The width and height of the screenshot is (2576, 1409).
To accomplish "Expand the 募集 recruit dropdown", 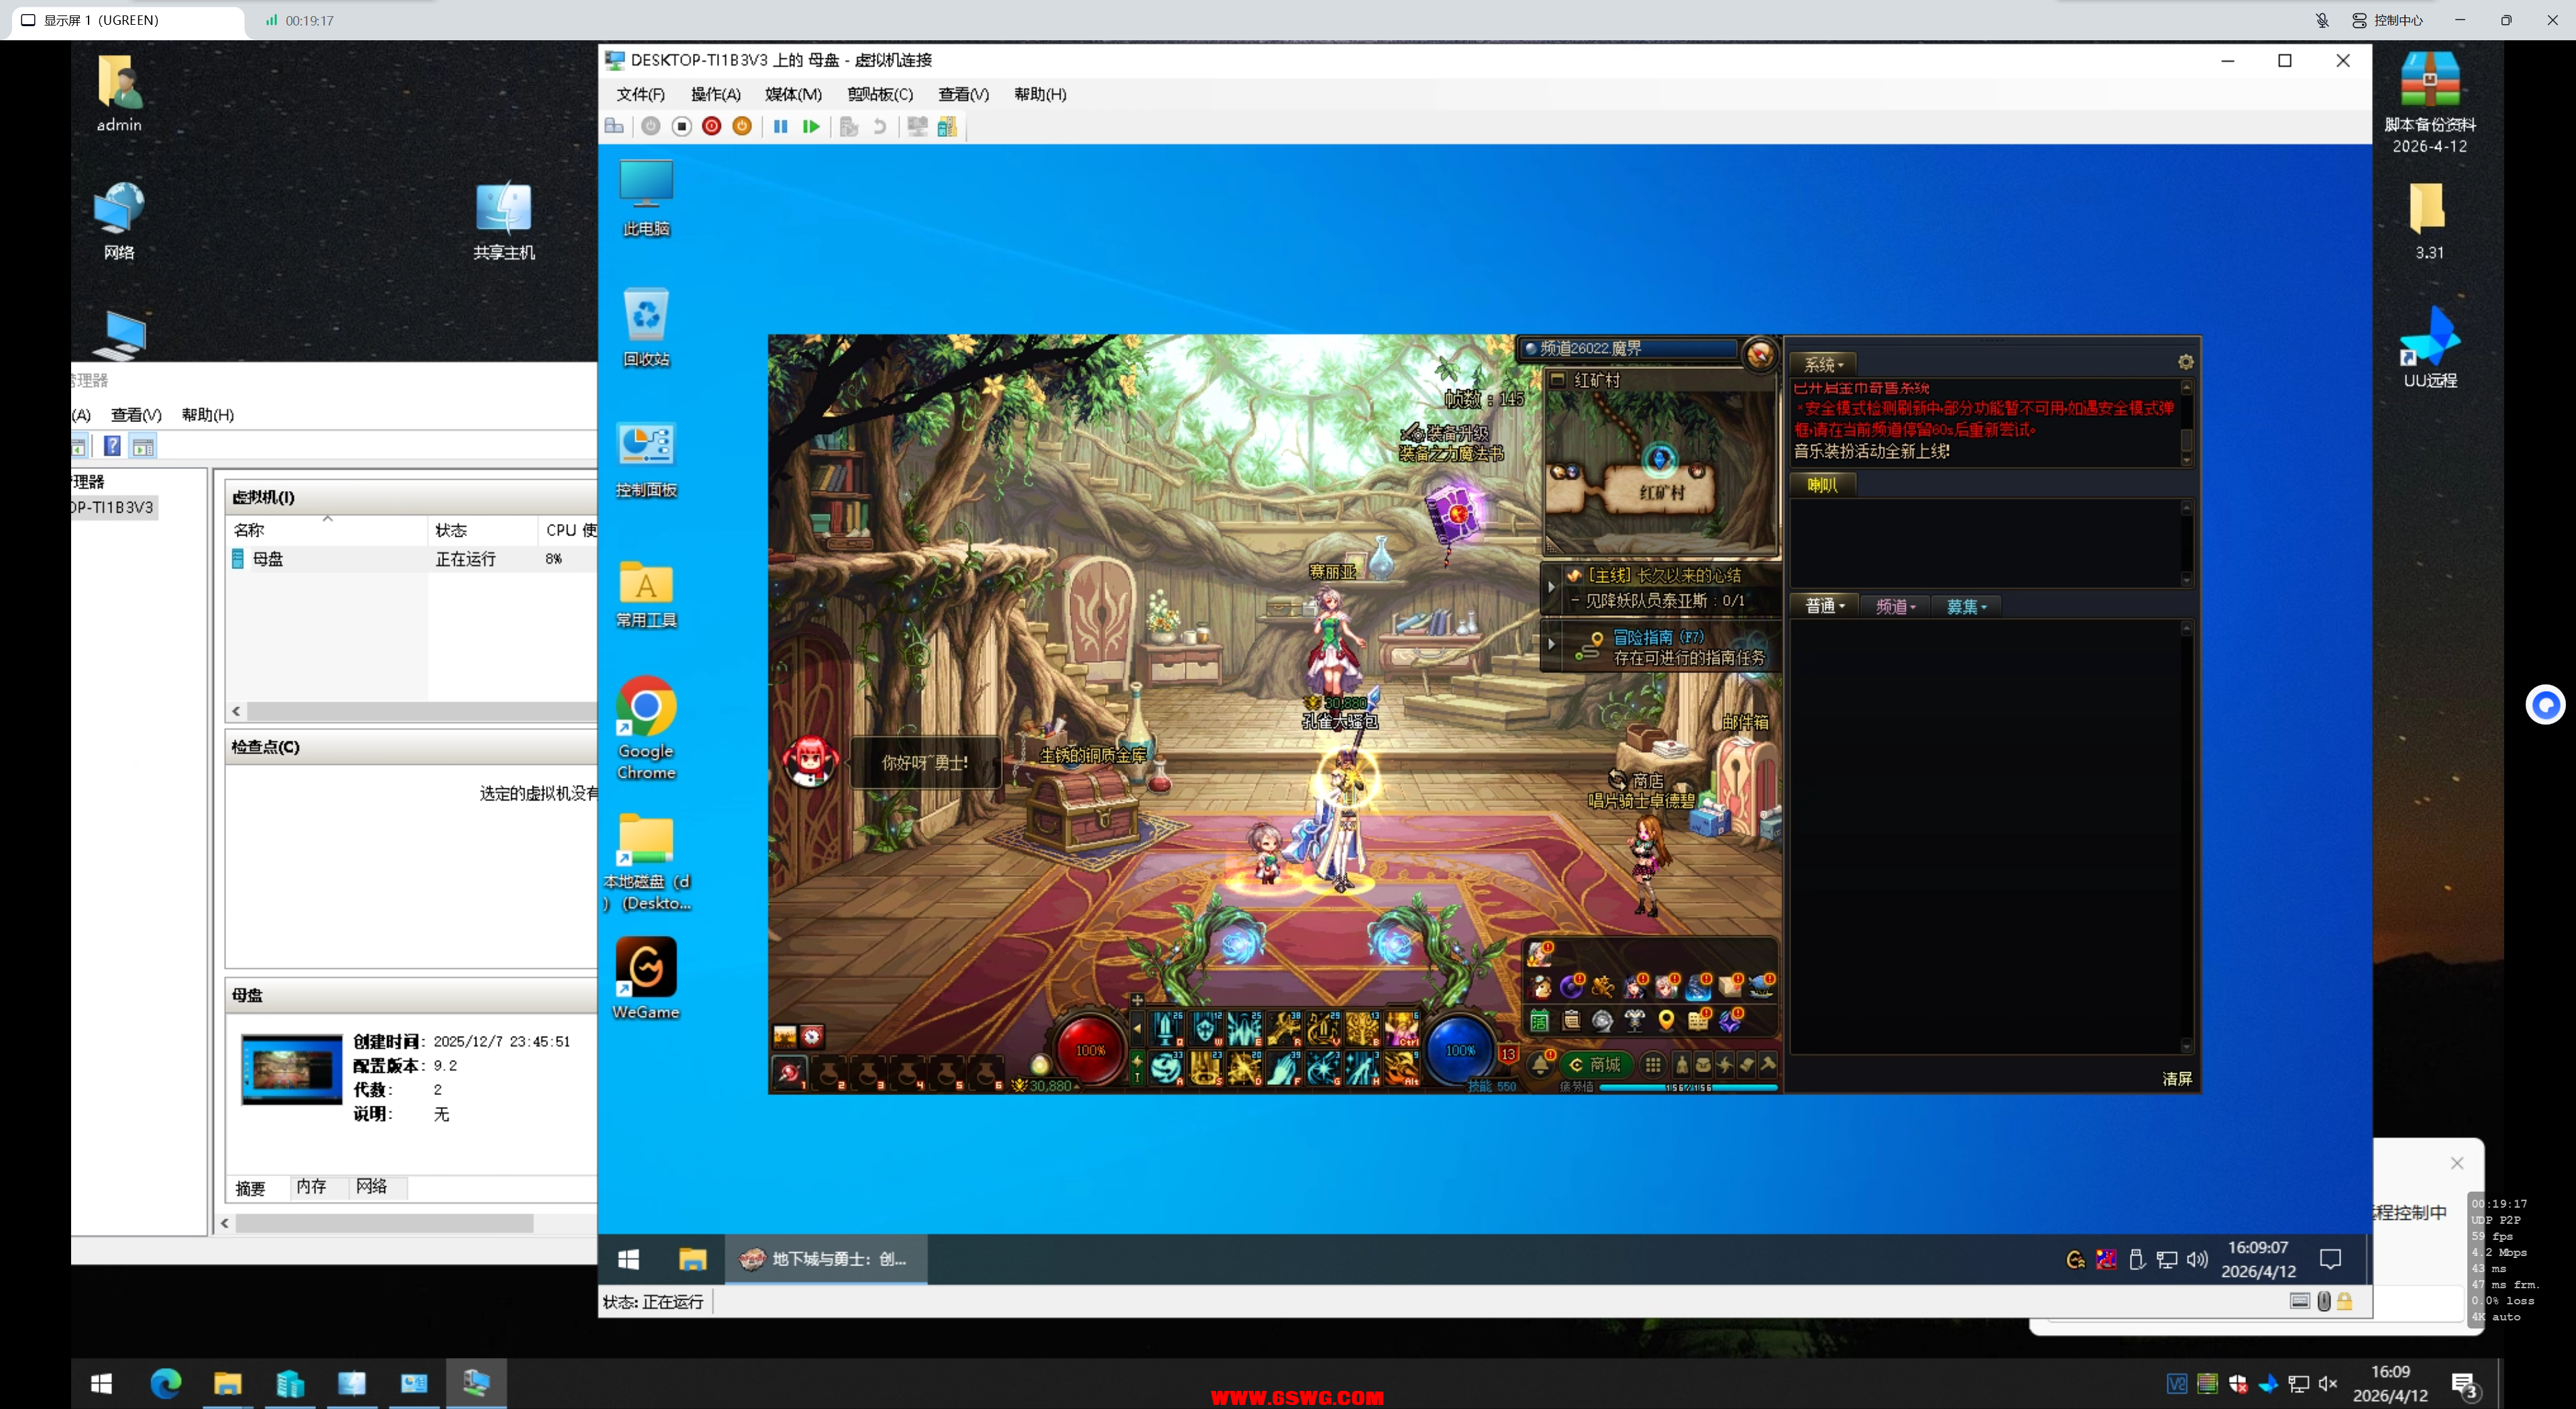I will click(x=1966, y=606).
